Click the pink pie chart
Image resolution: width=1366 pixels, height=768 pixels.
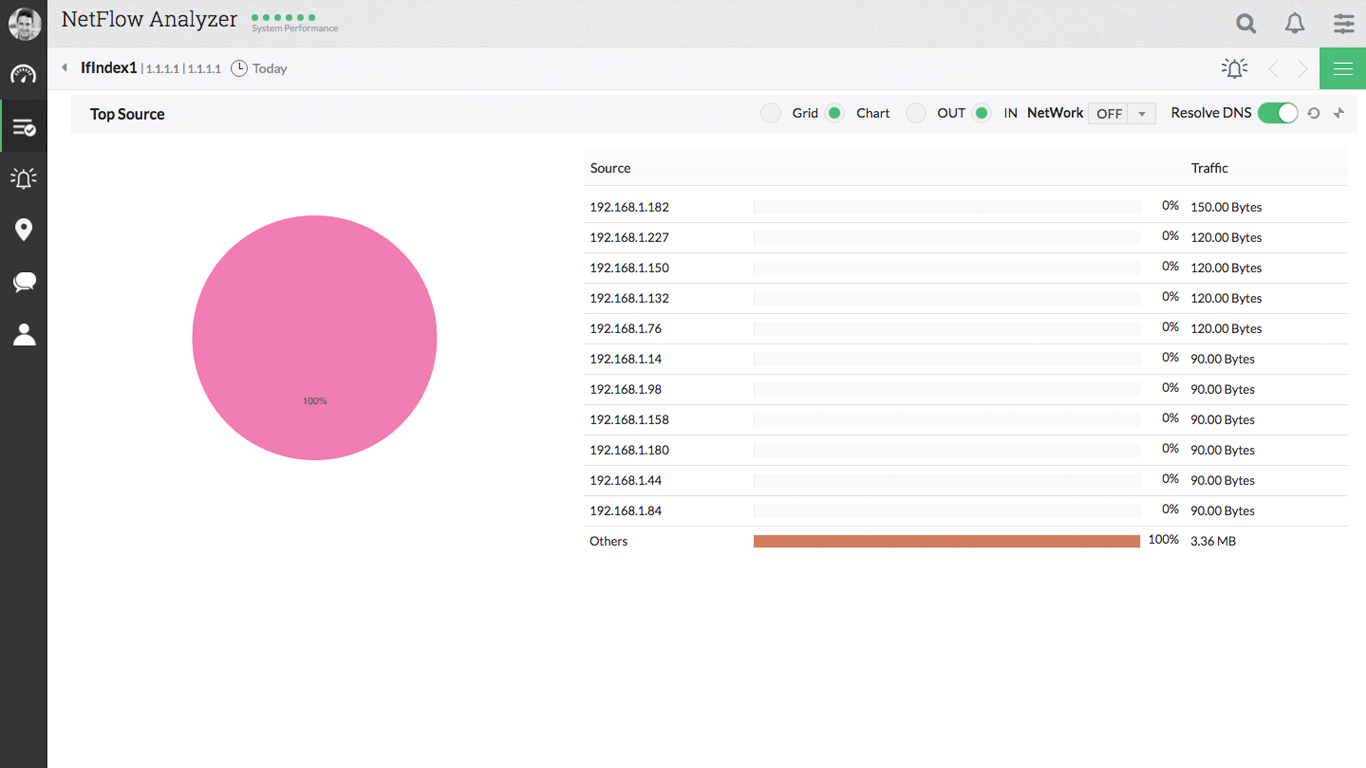(315, 338)
